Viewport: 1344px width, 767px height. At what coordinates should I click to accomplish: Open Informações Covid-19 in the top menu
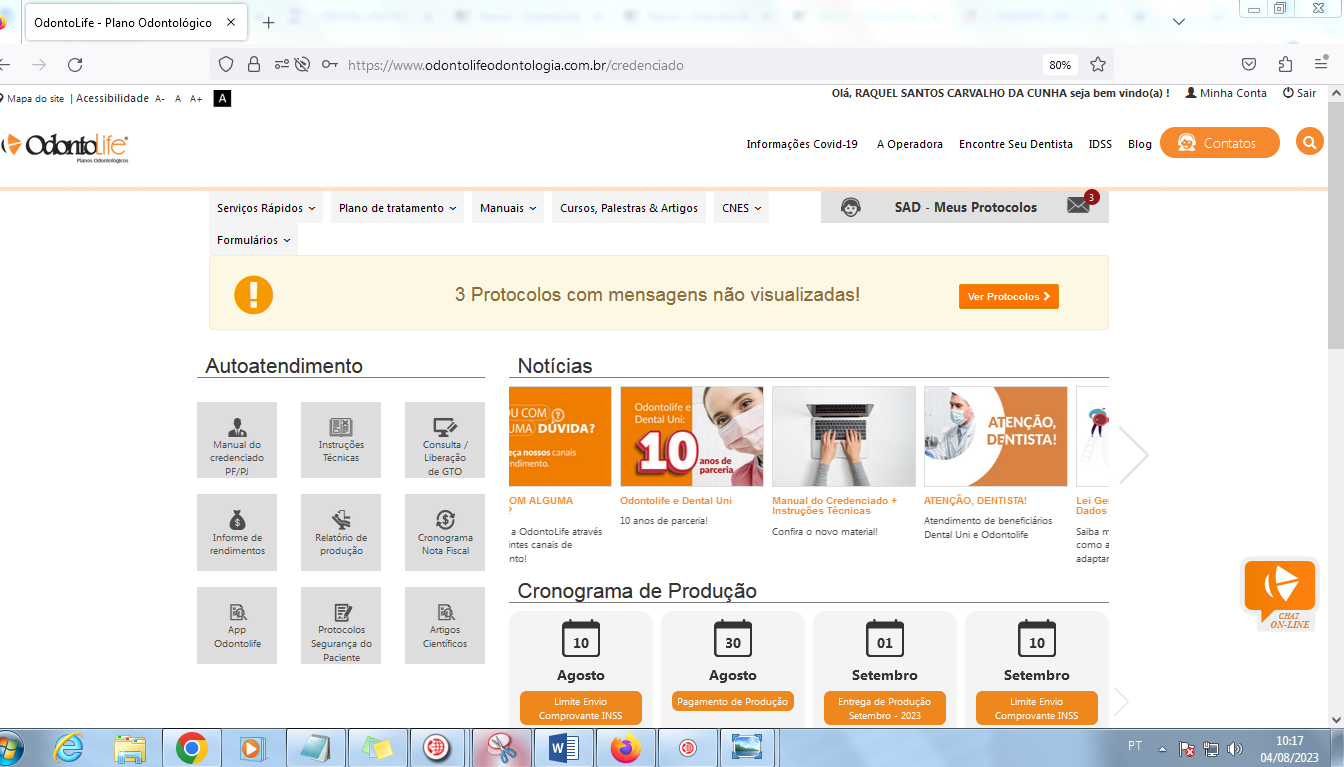(x=802, y=144)
